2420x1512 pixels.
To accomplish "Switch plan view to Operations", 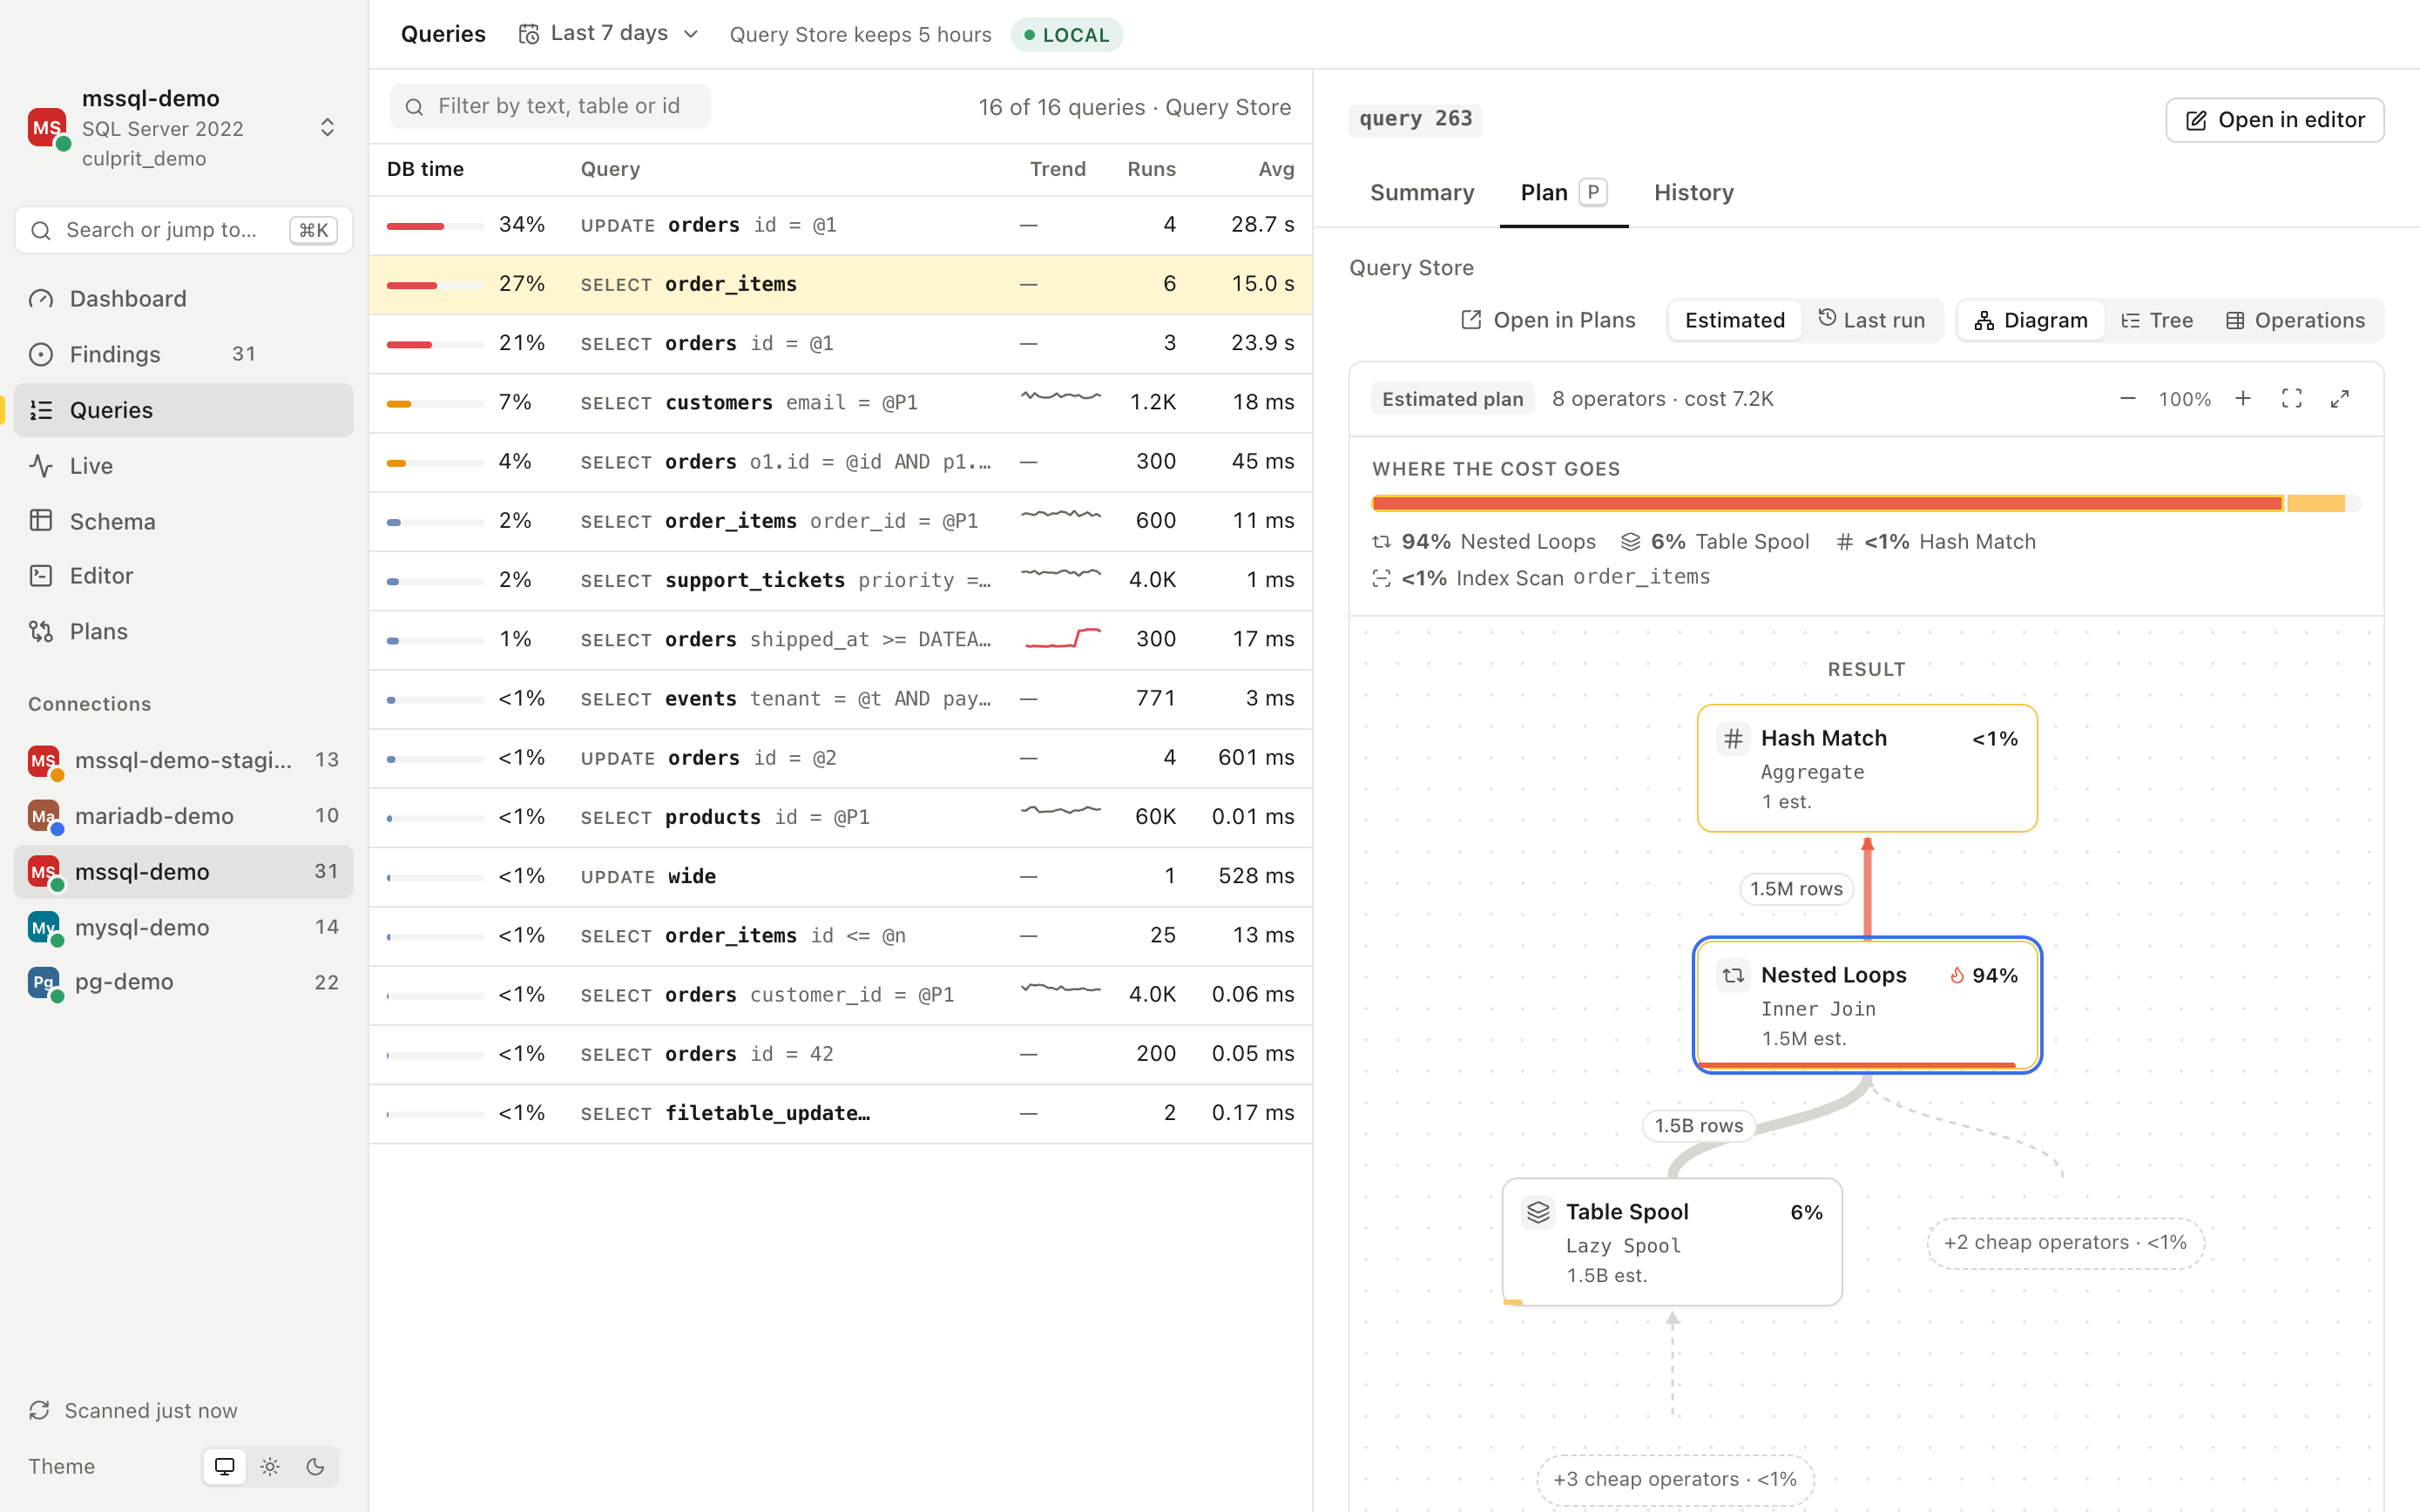I will (2295, 320).
